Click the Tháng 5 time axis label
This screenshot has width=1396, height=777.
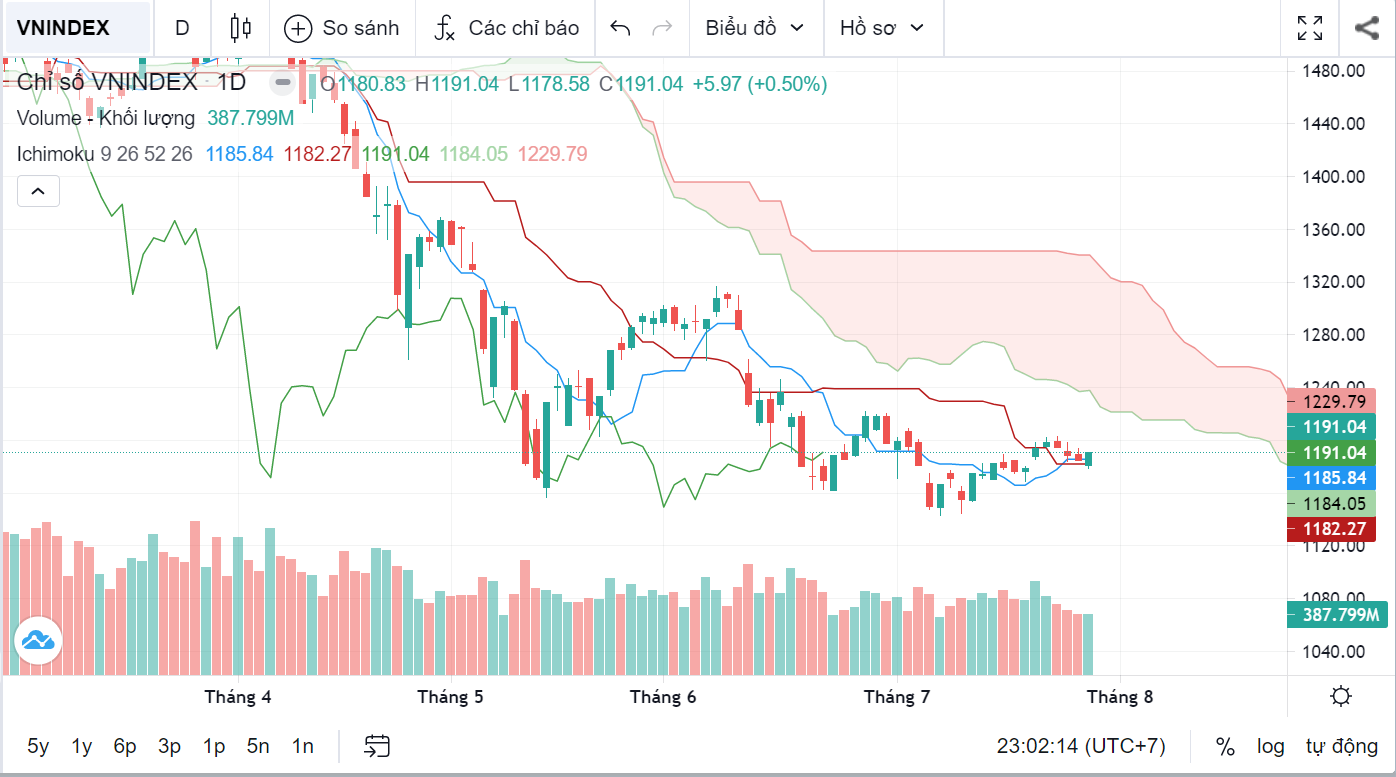click(450, 697)
